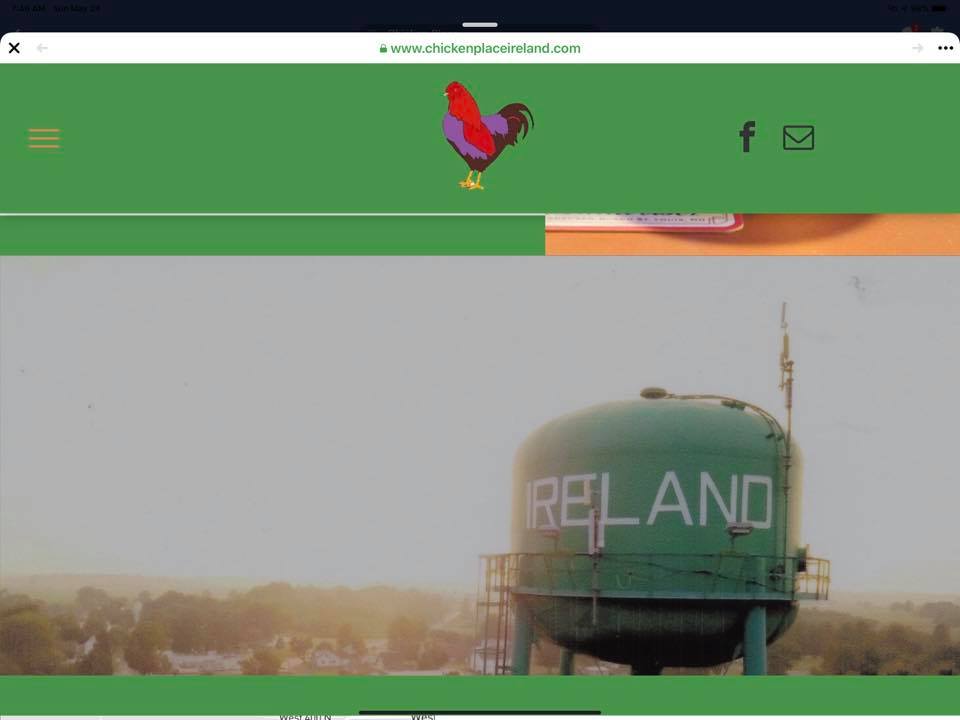The image size is (960, 720).
Task: Close the in-app browser with X
Action: [x=14, y=48]
